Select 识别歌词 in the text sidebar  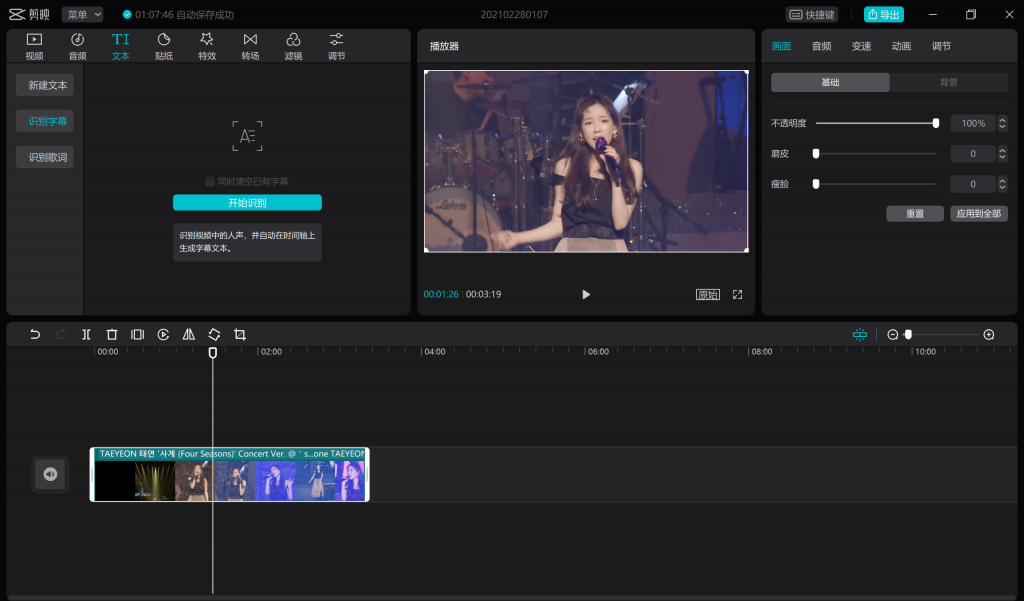click(x=45, y=157)
